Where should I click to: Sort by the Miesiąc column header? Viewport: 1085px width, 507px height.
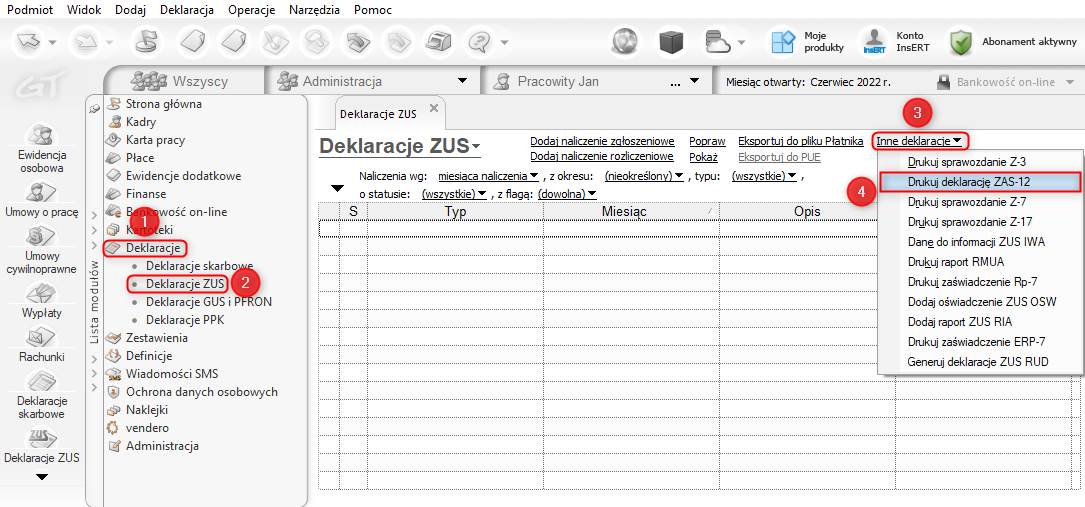[631, 211]
